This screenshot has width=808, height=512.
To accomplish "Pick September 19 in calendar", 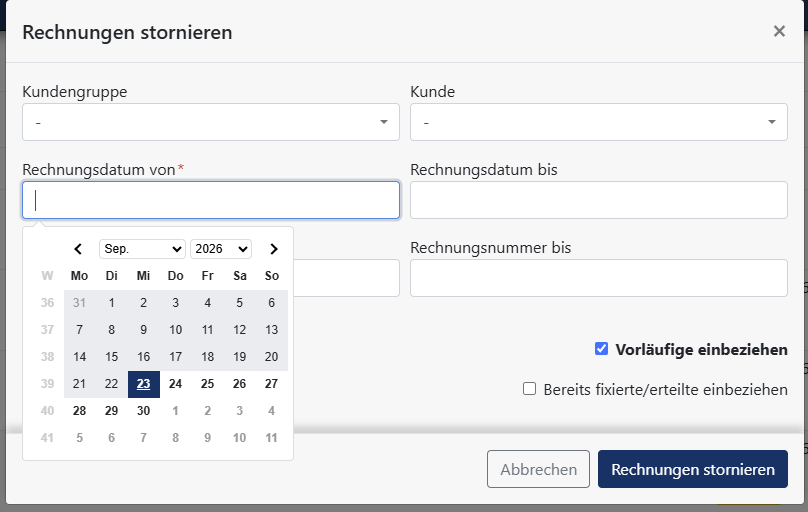I will pyautogui.click(x=240, y=357).
